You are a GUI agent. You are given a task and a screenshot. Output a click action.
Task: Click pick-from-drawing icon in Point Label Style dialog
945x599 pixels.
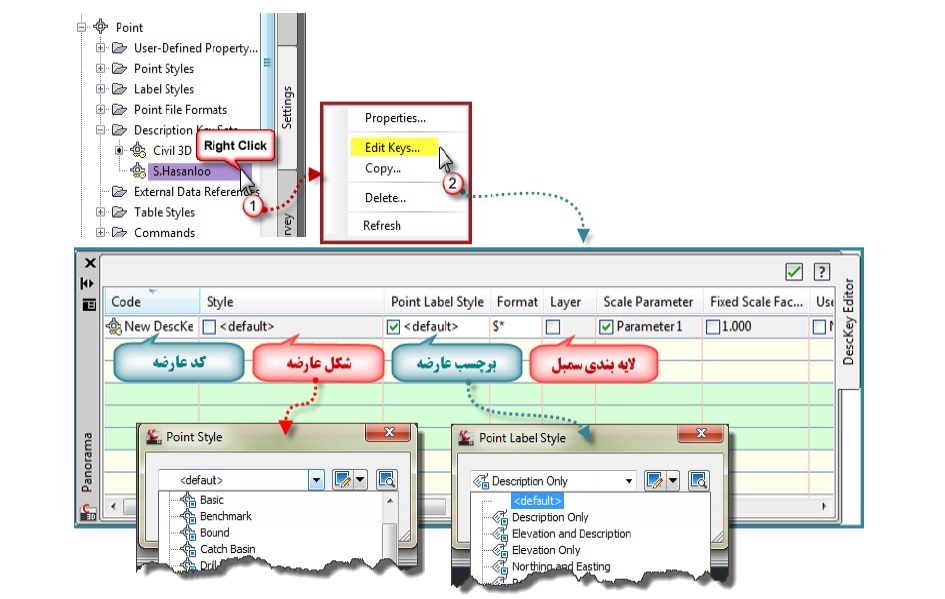pos(699,481)
